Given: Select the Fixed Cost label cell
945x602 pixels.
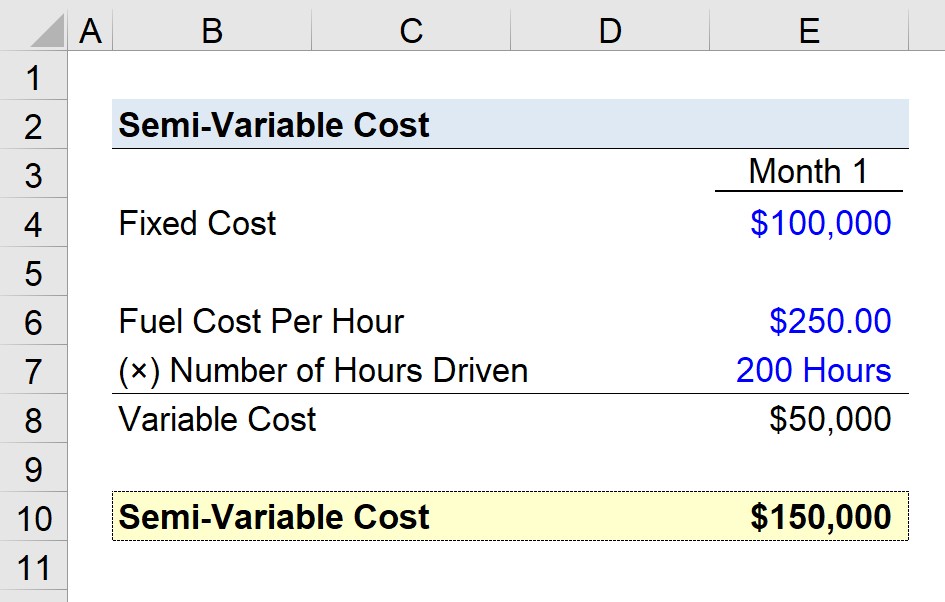Looking at the screenshot, I should pos(197,223).
